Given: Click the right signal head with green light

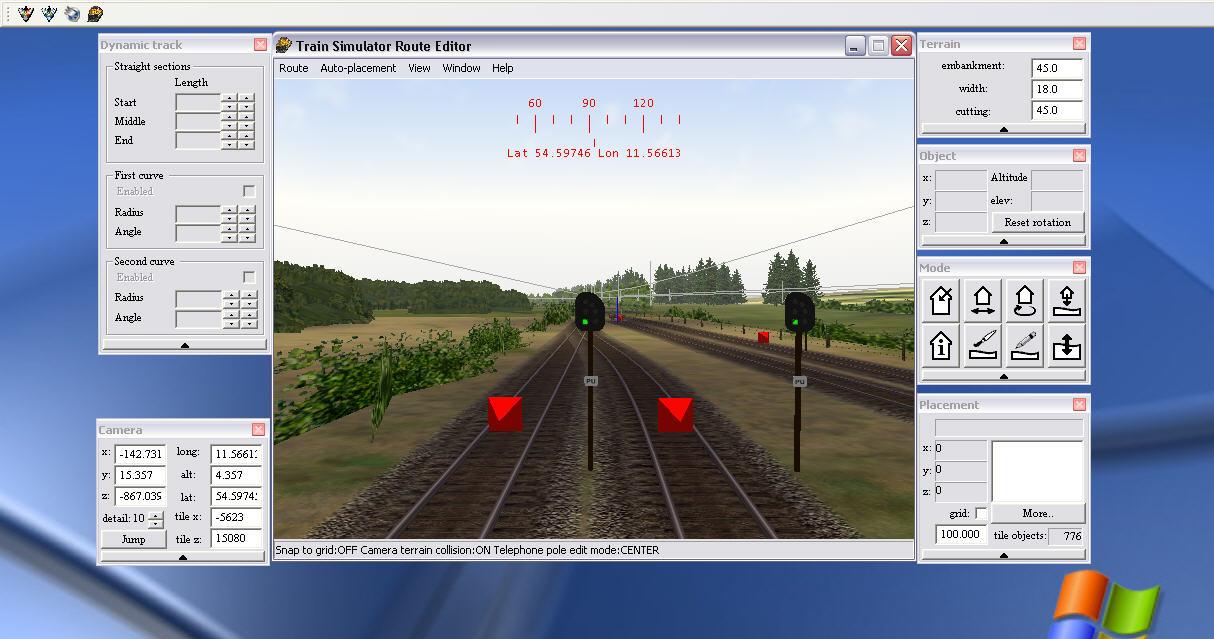Looking at the screenshot, I should pyautogui.click(x=799, y=311).
